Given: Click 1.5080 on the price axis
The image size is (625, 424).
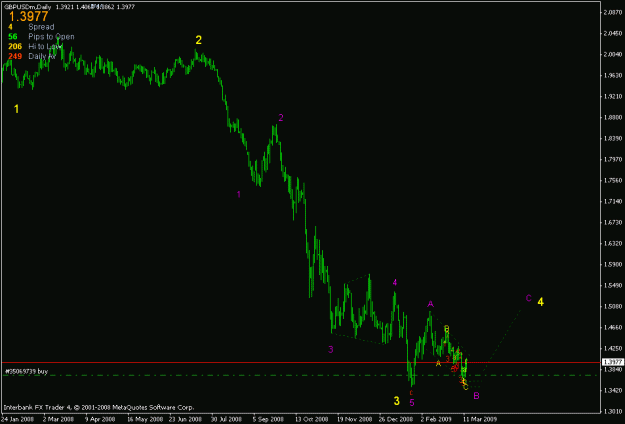Looking at the screenshot, I should tap(611, 306).
